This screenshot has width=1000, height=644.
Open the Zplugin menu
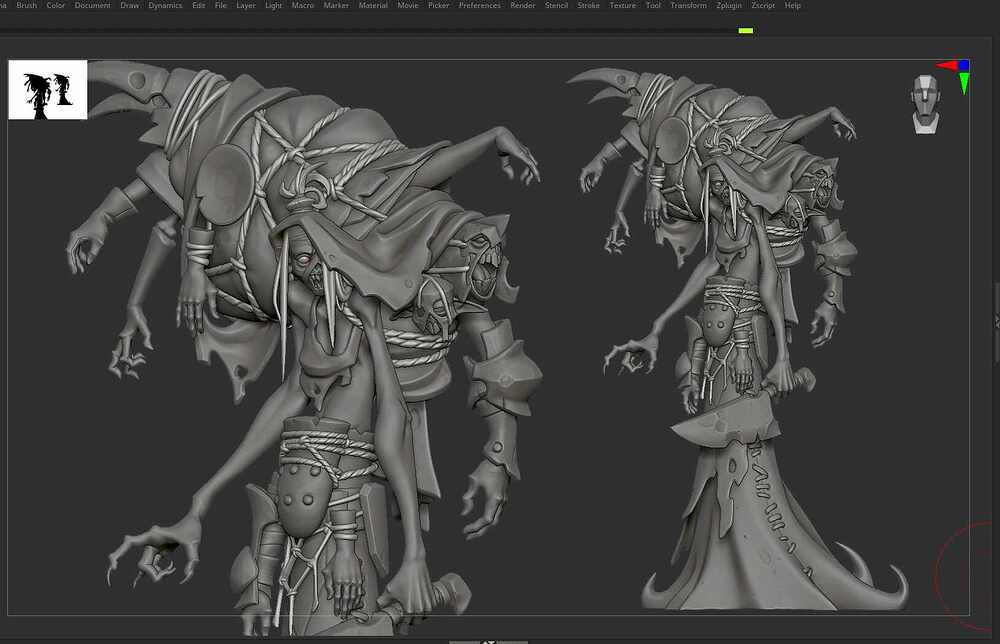point(729,5)
